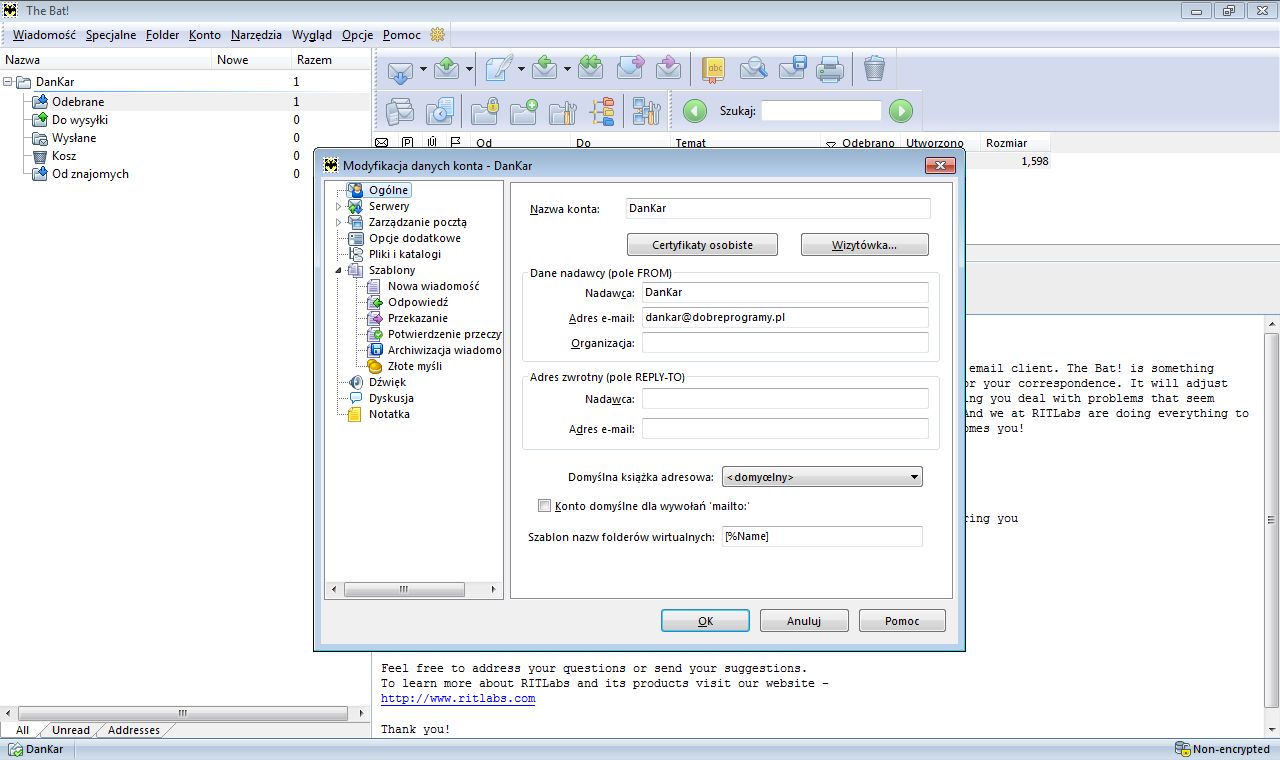Image resolution: width=1280 pixels, height=760 pixels.
Task: Select Dźwięk in the settings tree
Action: coord(387,382)
